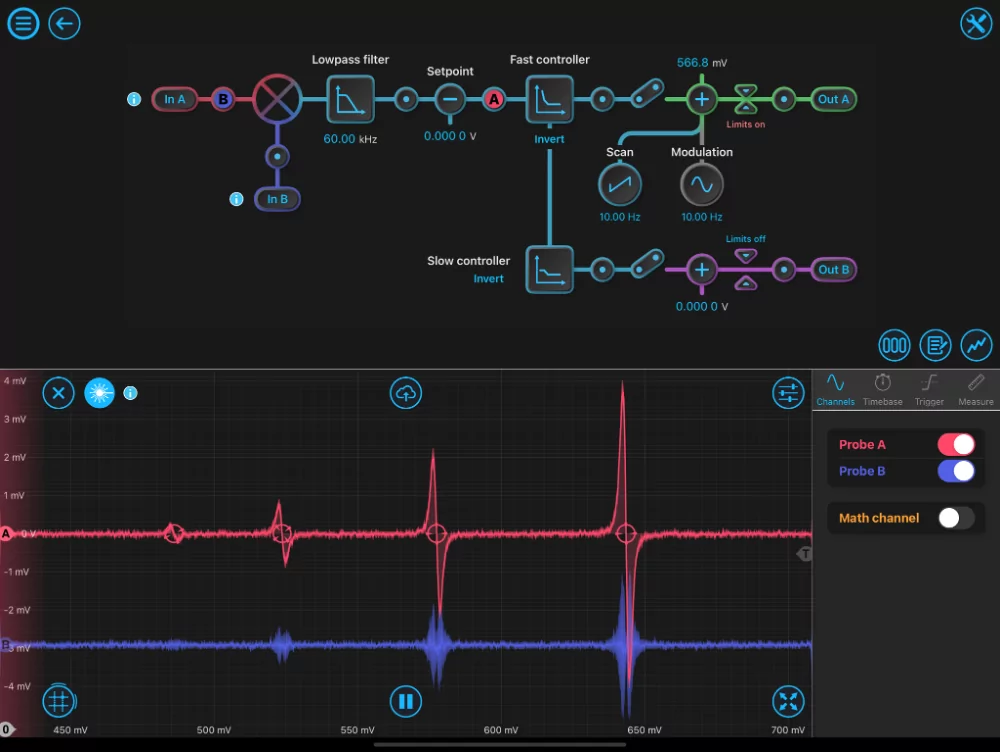The height and width of the screenshot is (752, 1000).
Task: Open the Fast controller block
Action: pos(549,99)
